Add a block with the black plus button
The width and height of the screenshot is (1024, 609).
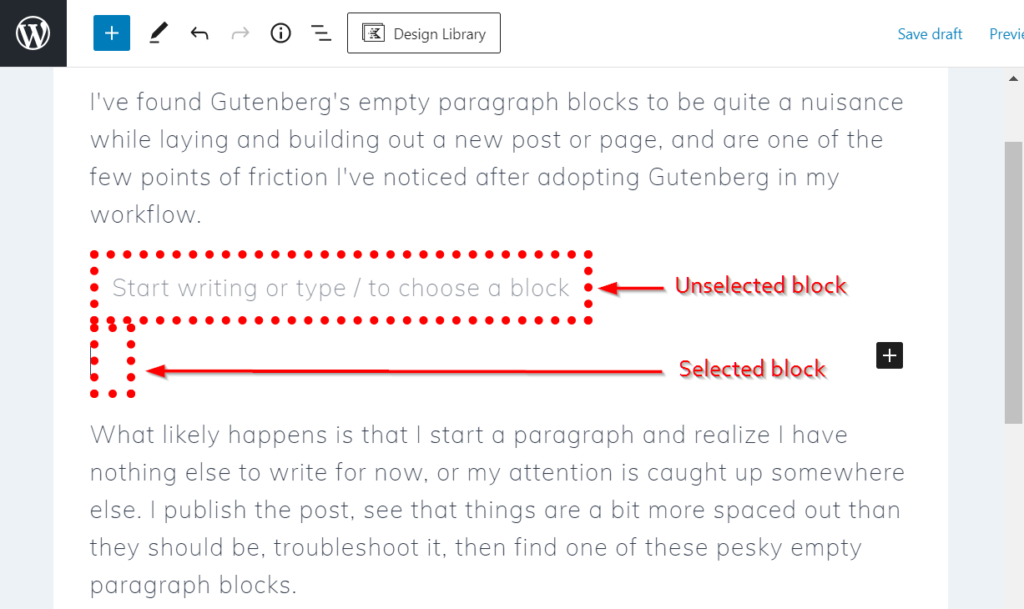(x=889, y=356)
